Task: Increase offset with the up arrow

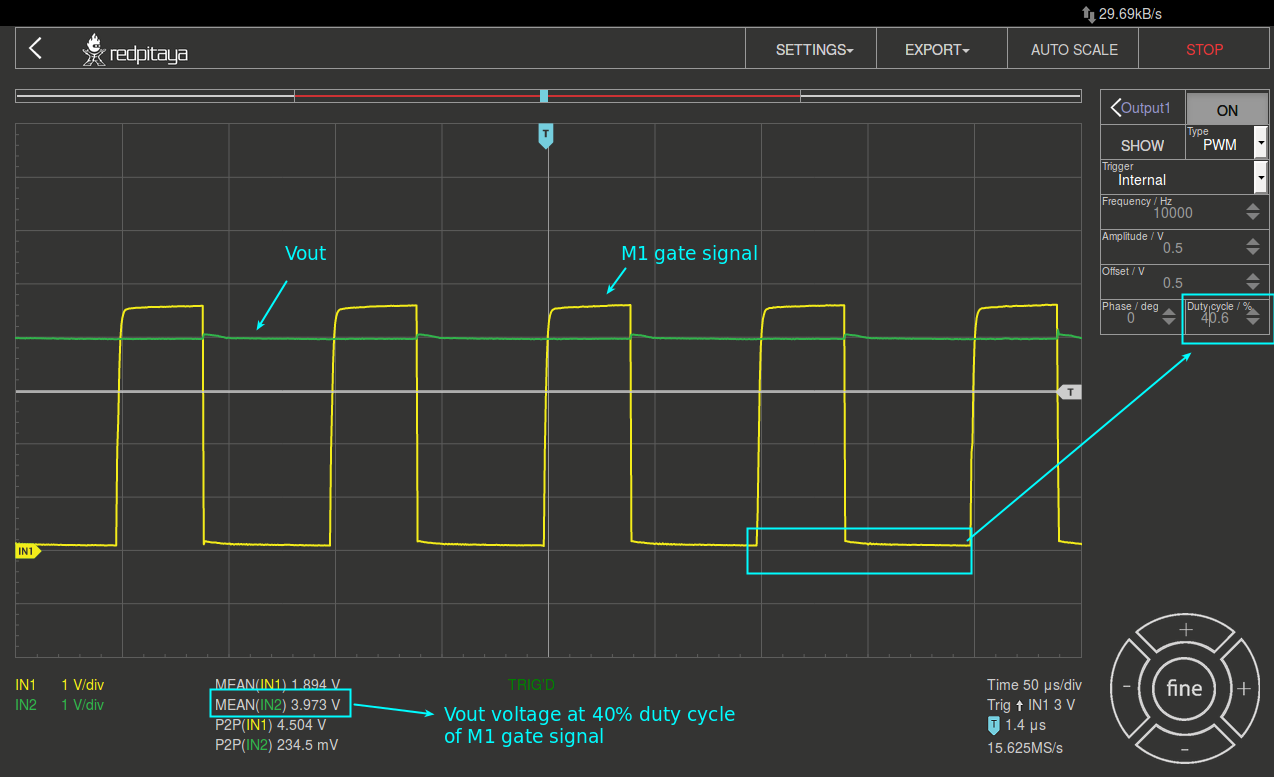Action: [x=1253, y=277]
